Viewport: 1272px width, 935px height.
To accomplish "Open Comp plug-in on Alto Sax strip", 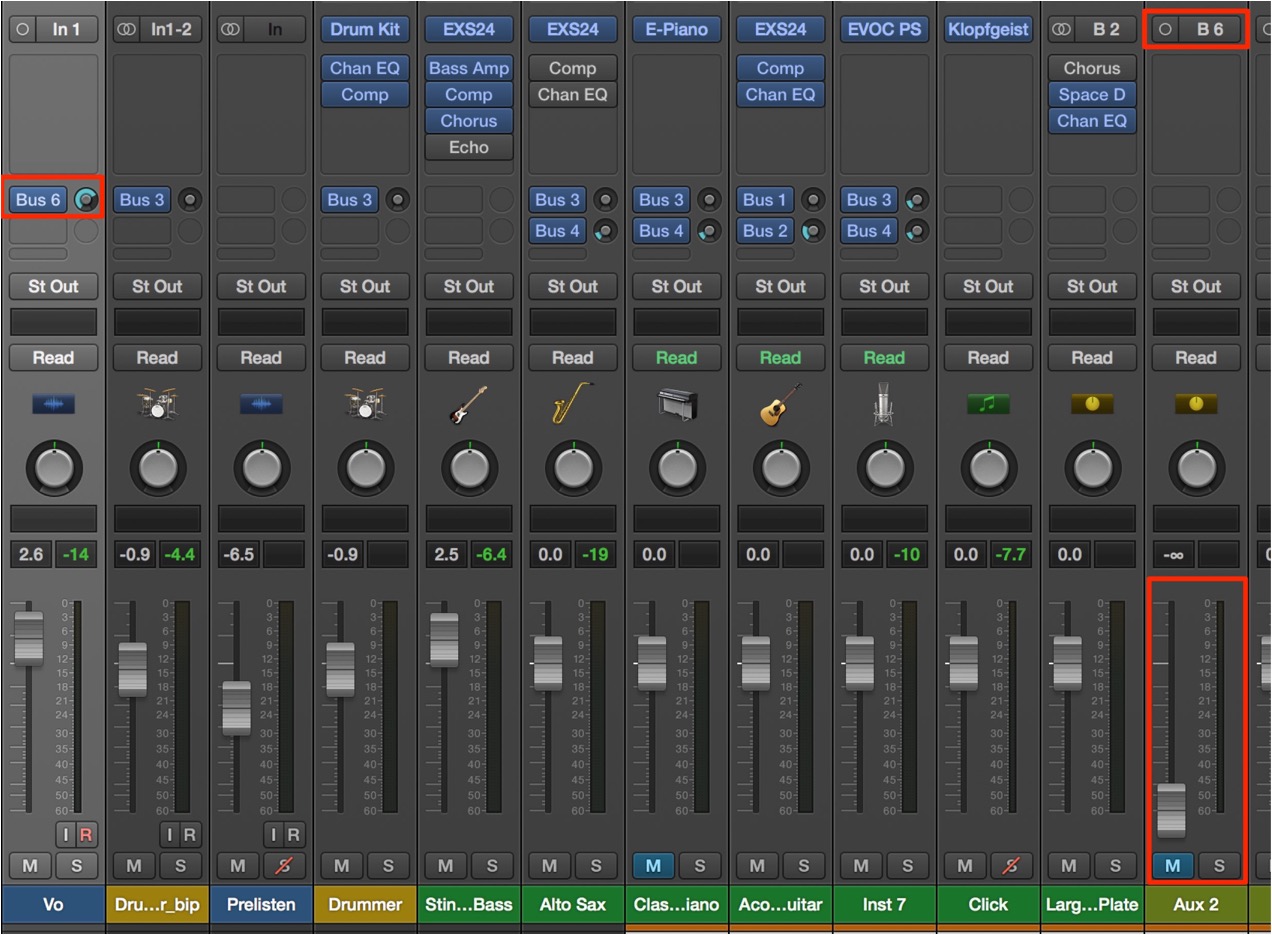I will (x=573, y=69).
